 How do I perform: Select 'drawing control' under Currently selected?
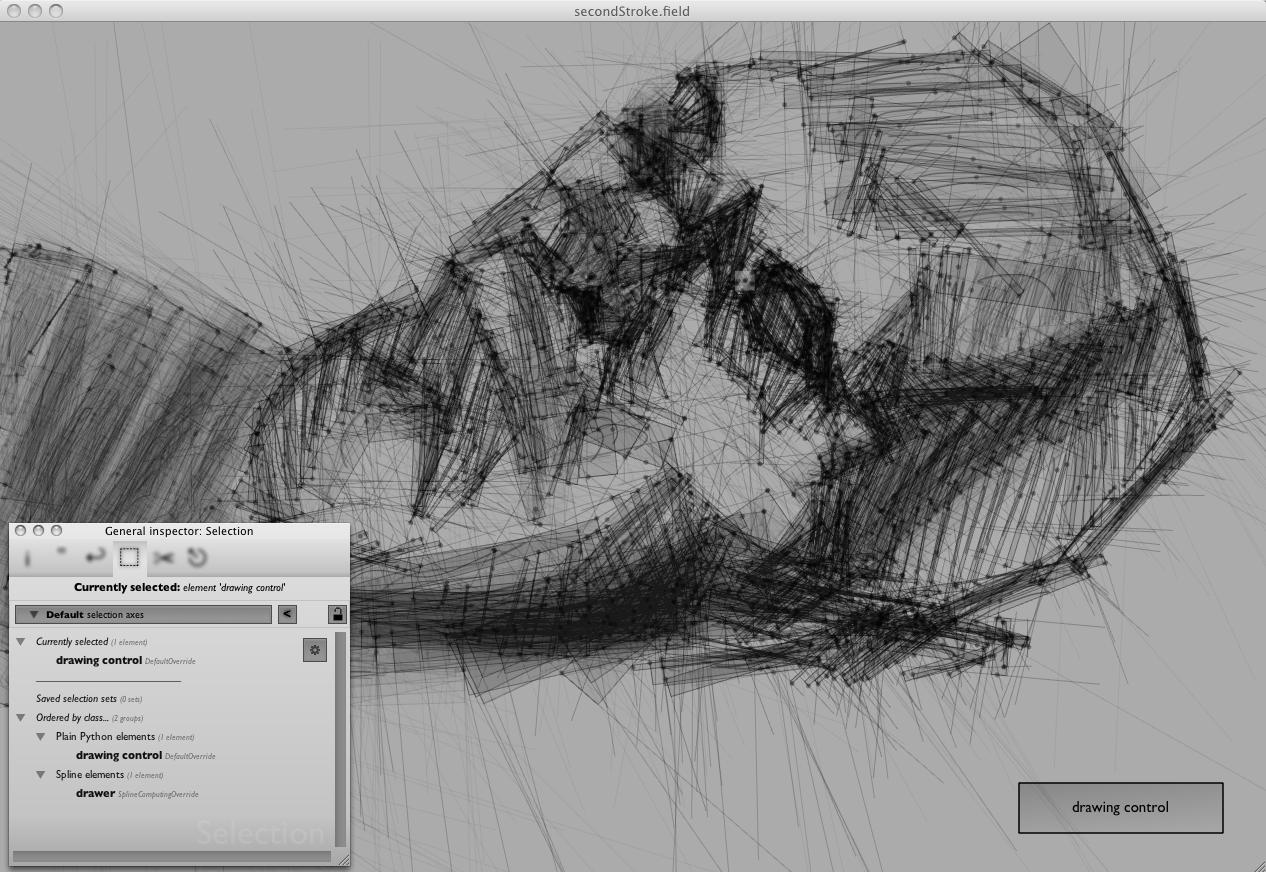click(x=99, y=660)
